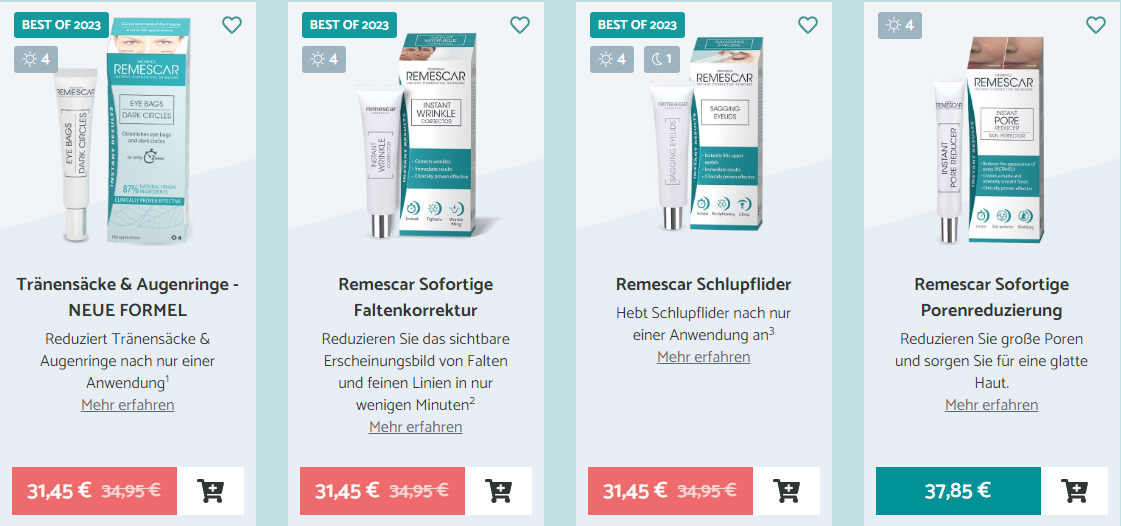Add Tränensäcke & Augenringe to cart
The image size is (1121, 526).
coord(210,491)
